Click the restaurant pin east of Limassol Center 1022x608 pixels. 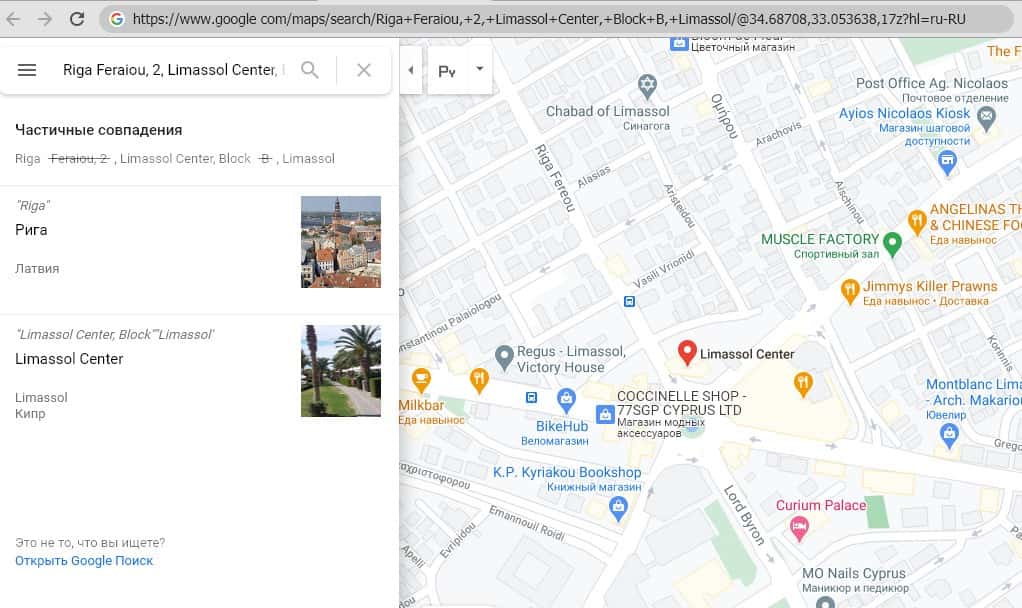[803, 384]
